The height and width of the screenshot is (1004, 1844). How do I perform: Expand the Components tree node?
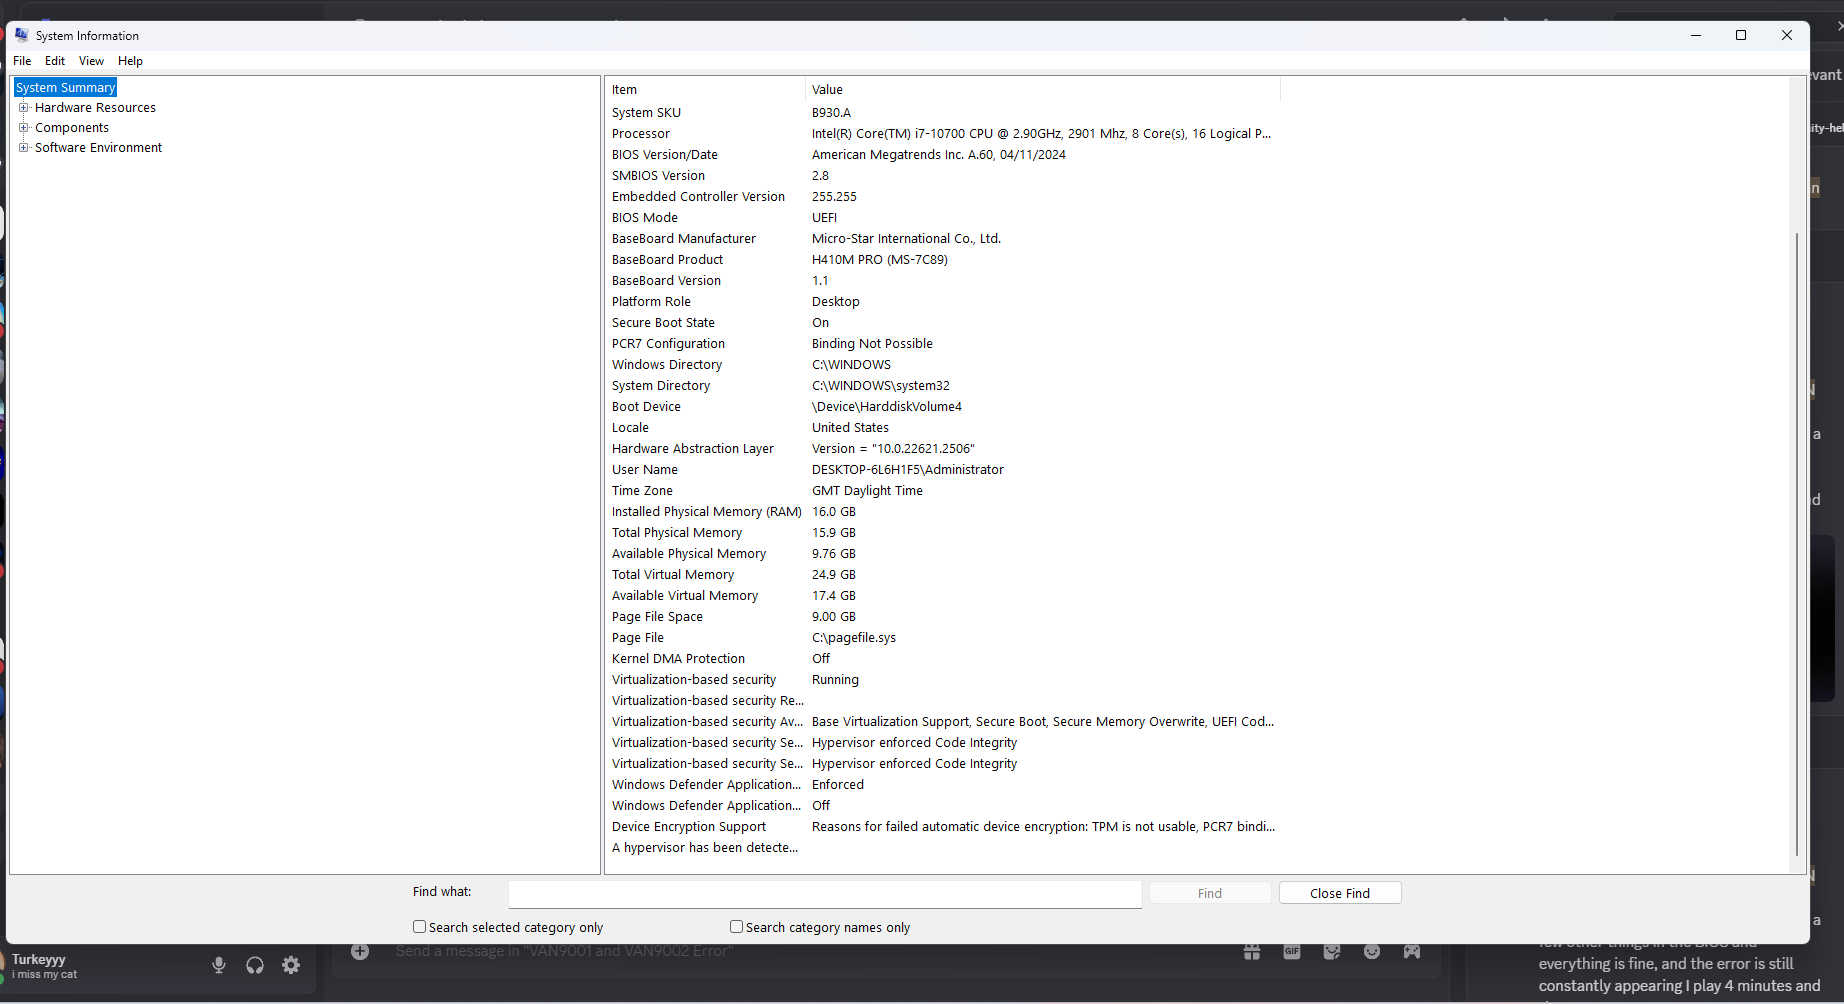(24, 127)
